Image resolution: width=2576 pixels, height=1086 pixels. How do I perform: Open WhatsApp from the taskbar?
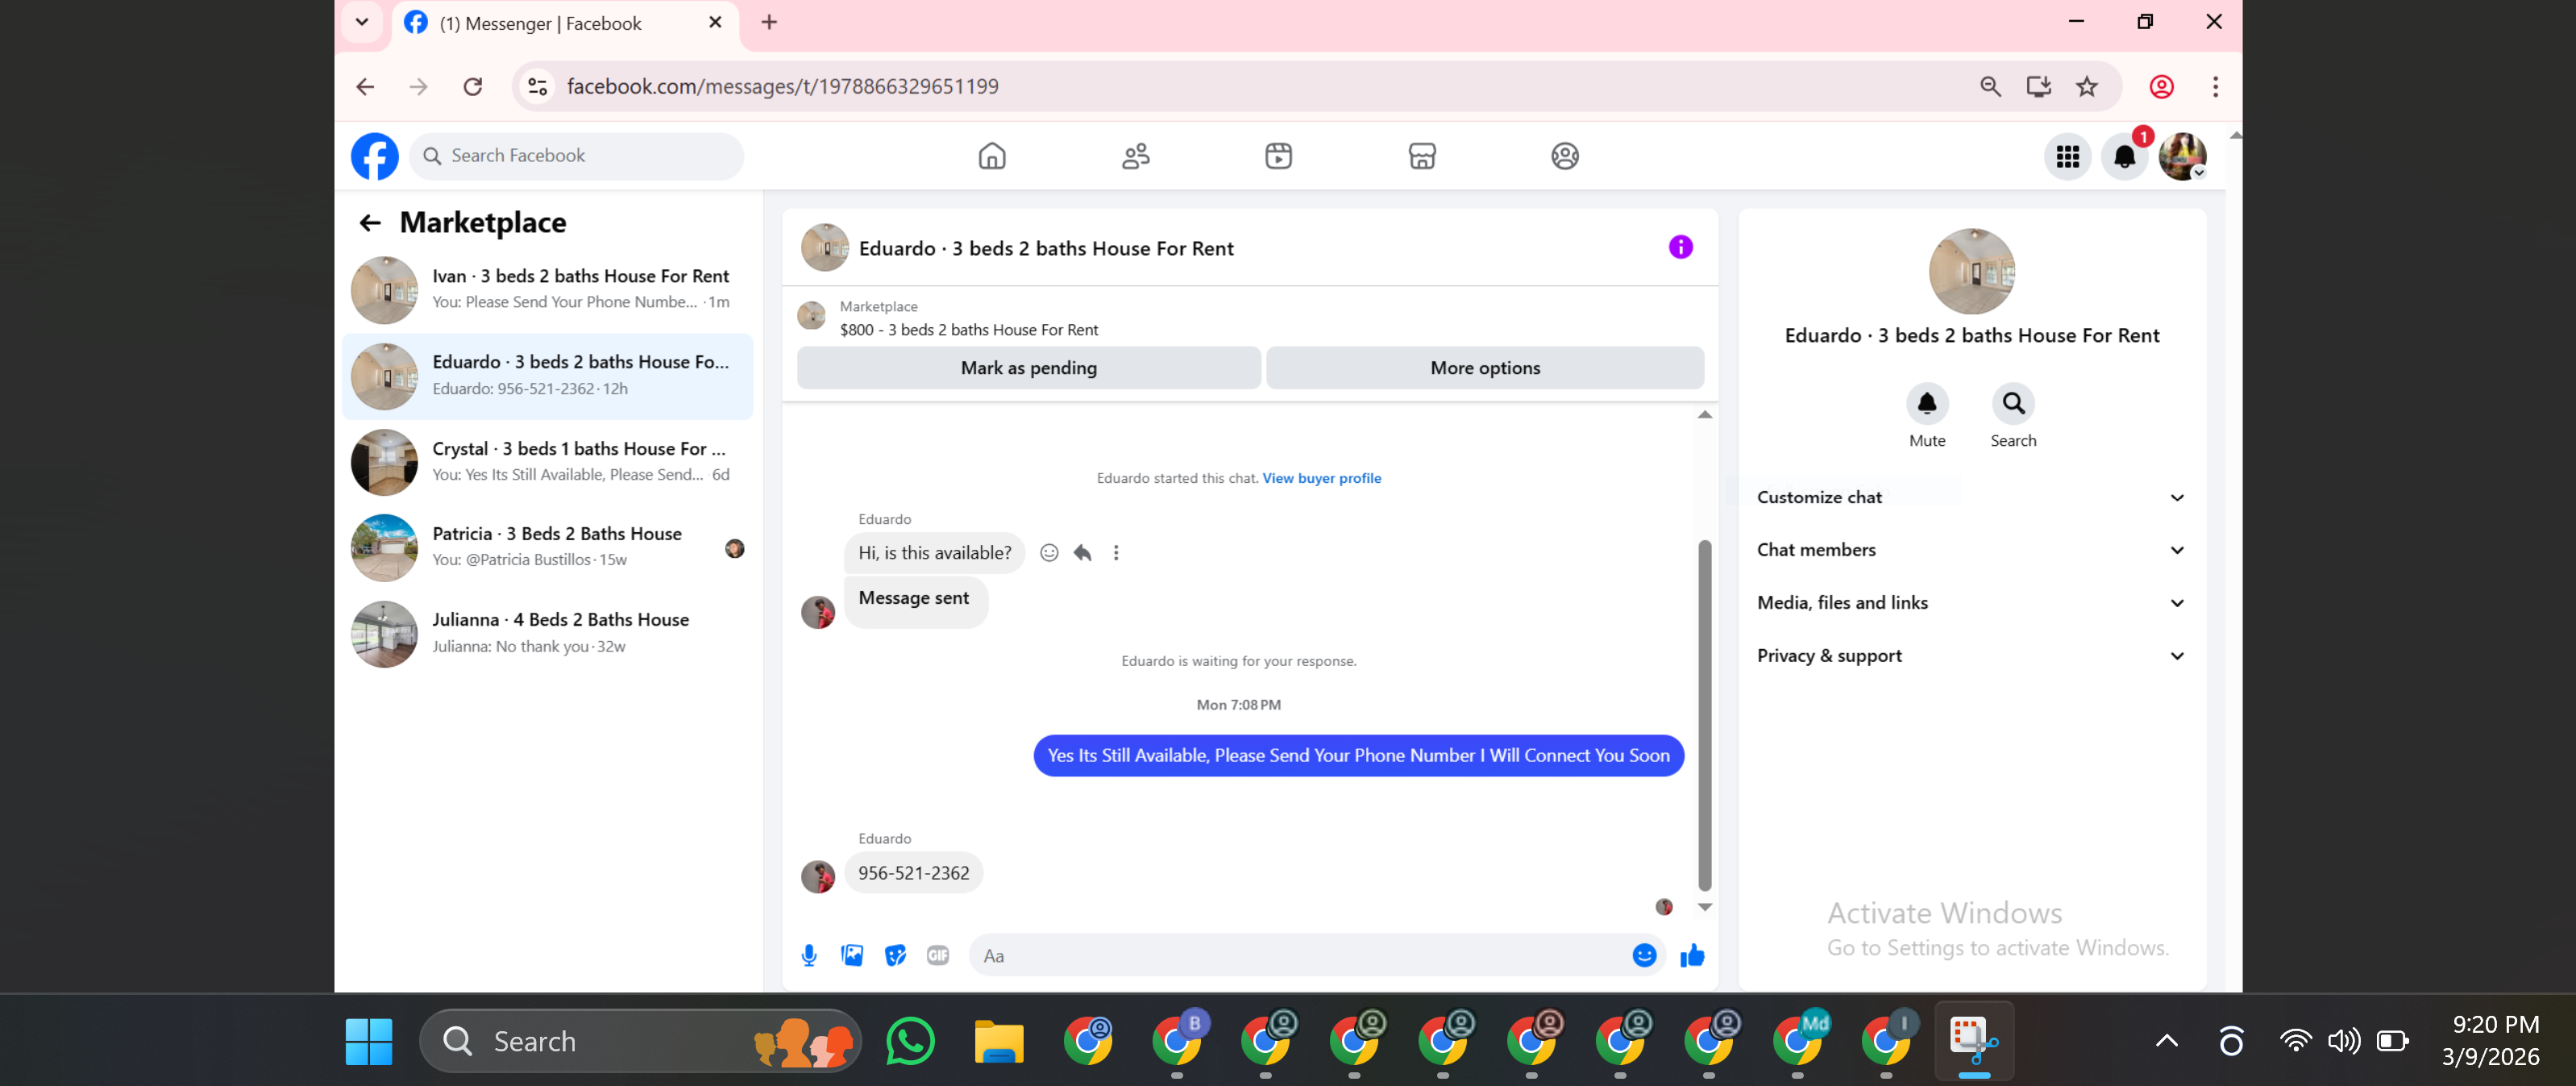(909, 1041)
